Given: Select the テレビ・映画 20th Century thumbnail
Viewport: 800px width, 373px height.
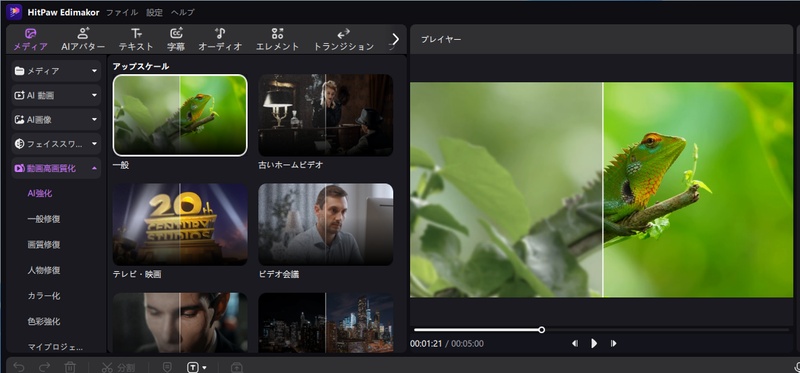Looking at the screenshot, I should click(x=180, y=224).
